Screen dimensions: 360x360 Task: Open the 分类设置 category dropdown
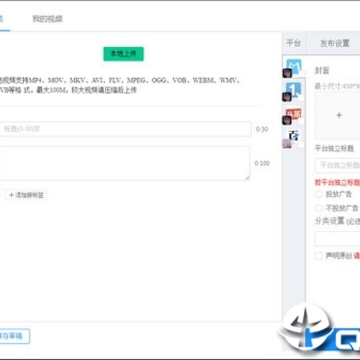tap(337, 239)
